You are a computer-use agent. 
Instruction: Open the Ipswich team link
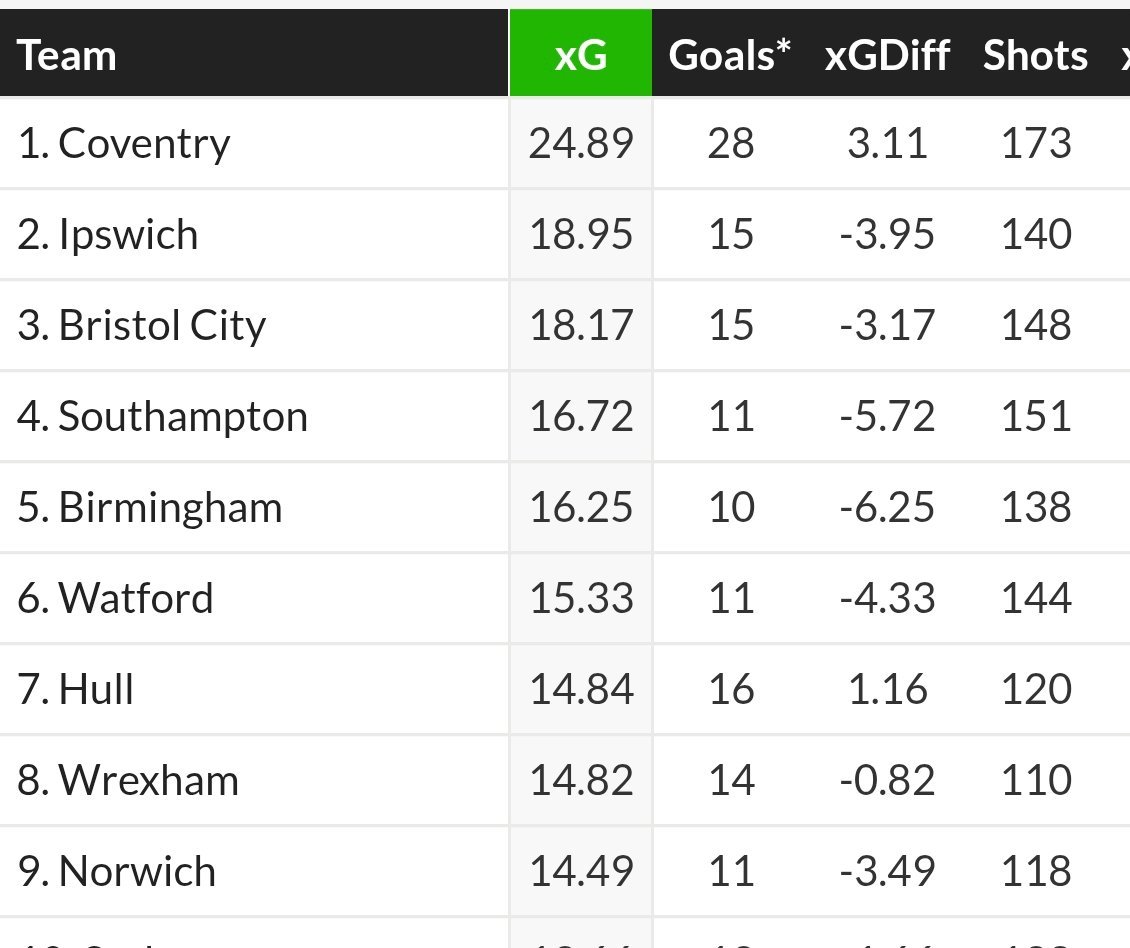128,235
